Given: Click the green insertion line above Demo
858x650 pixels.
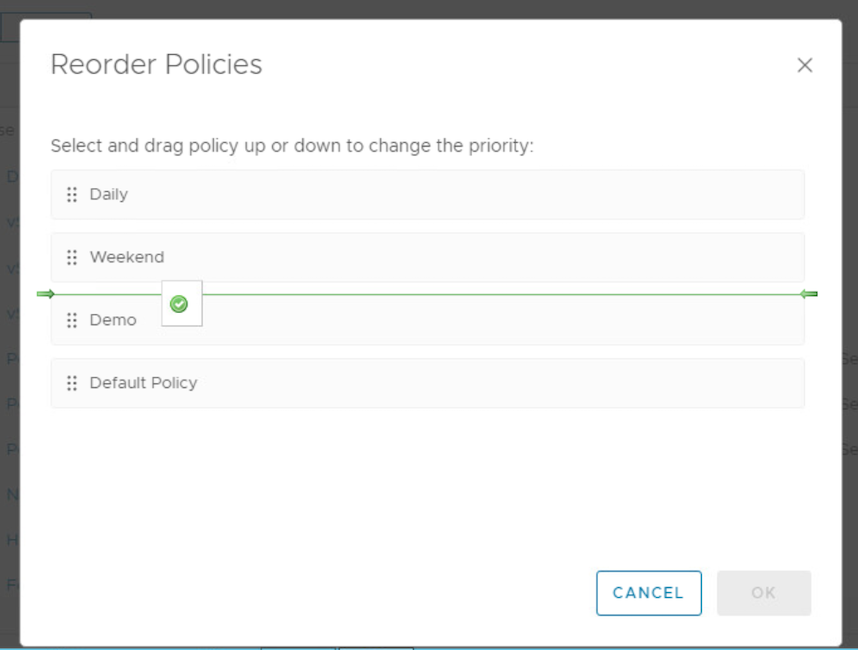Looking at the screenshot, I should point(492,294).
